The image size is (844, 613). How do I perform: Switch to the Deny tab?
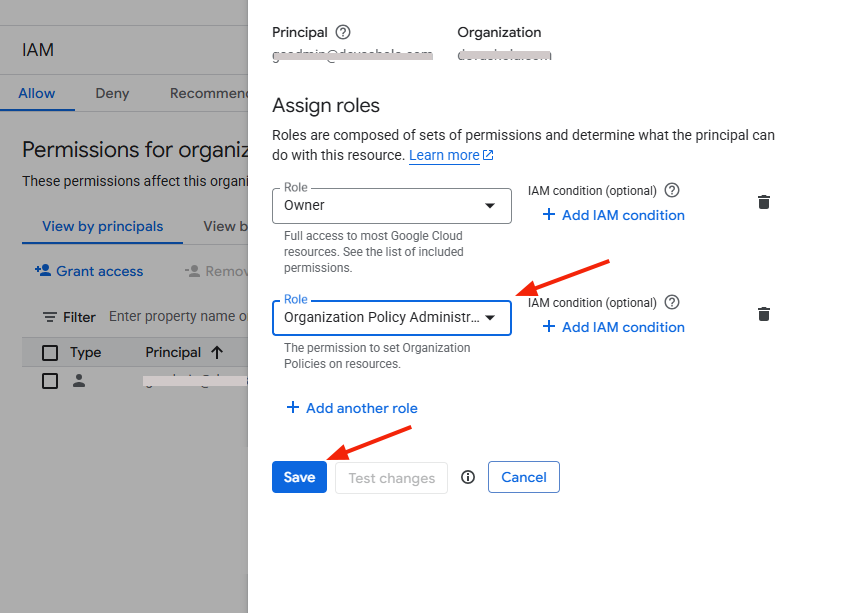tap(112, 93)
